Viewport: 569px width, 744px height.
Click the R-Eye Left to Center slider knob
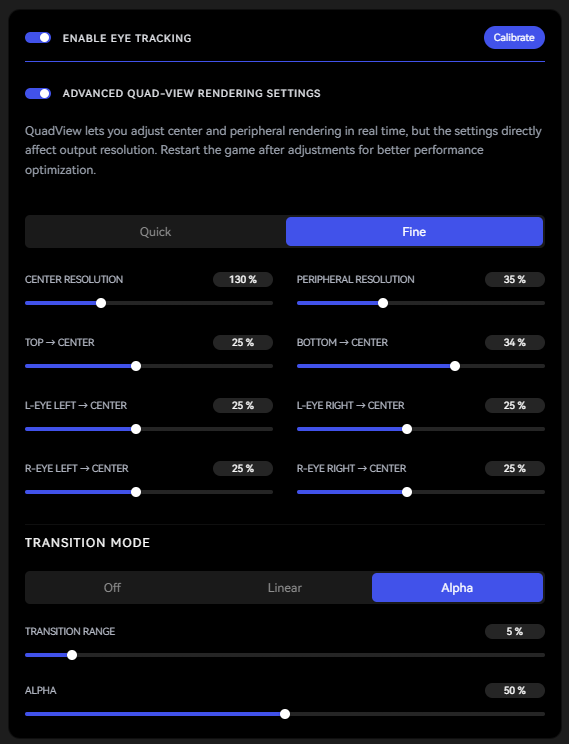click(136, 492)
